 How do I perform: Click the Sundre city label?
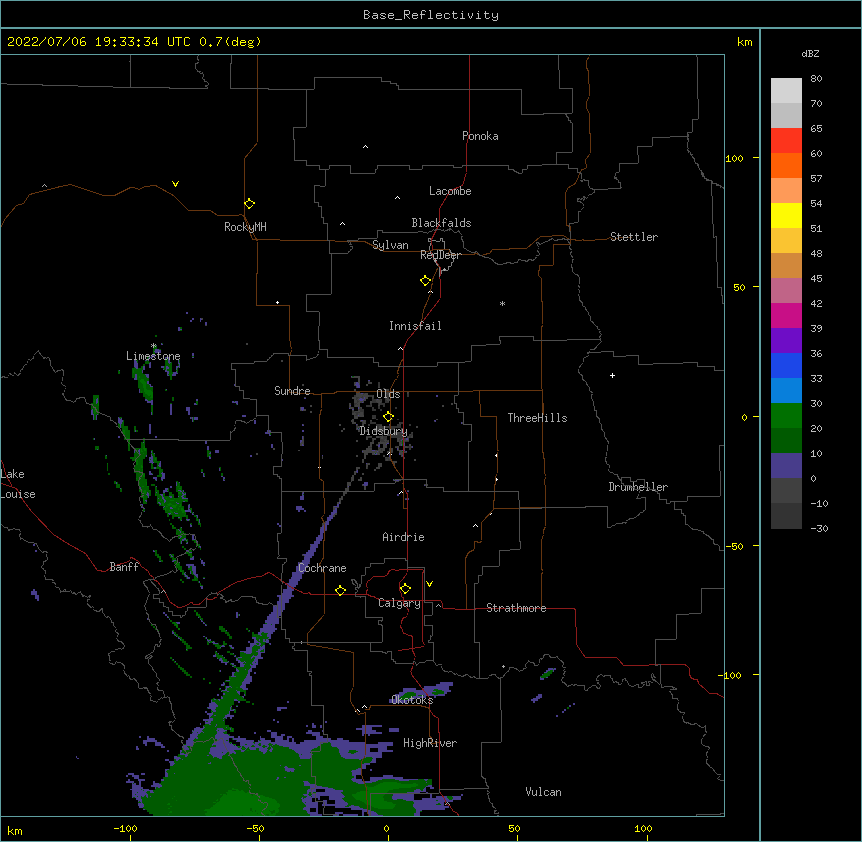pos(292,391)
